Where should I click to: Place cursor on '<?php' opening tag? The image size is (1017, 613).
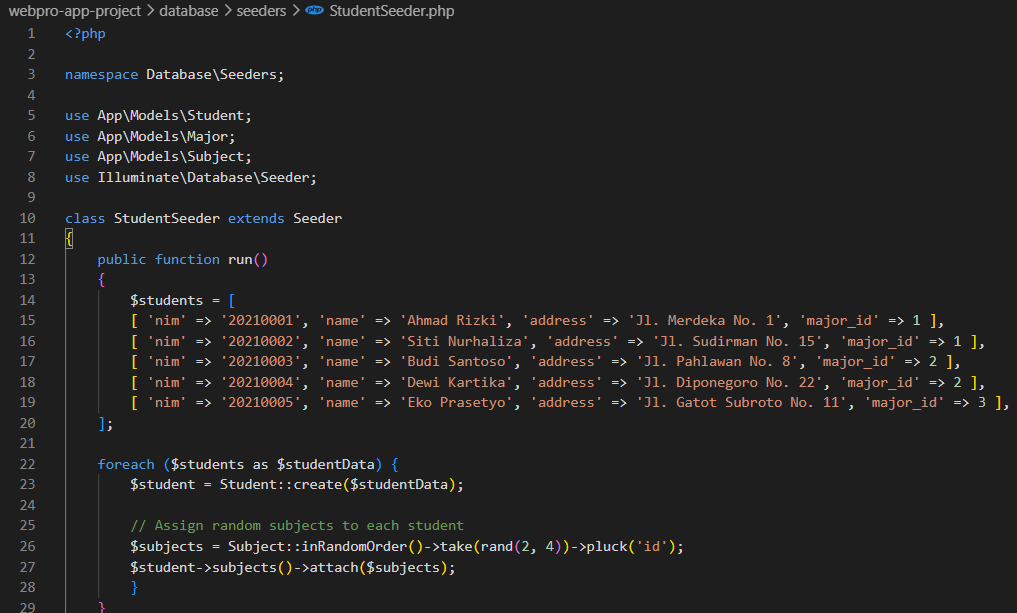coord(85,34)
